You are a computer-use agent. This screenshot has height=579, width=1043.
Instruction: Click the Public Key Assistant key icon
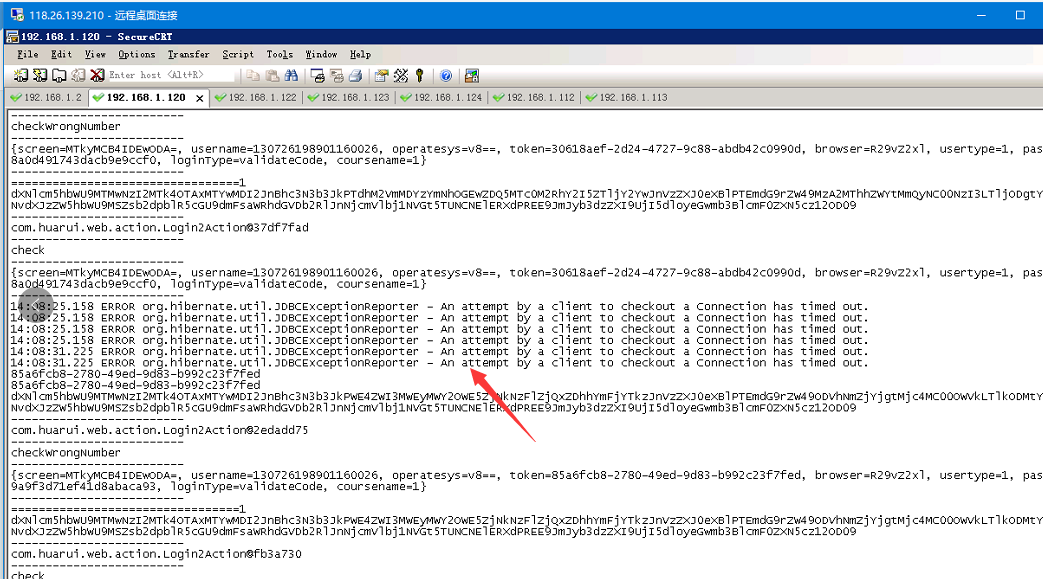coord(420,76)
